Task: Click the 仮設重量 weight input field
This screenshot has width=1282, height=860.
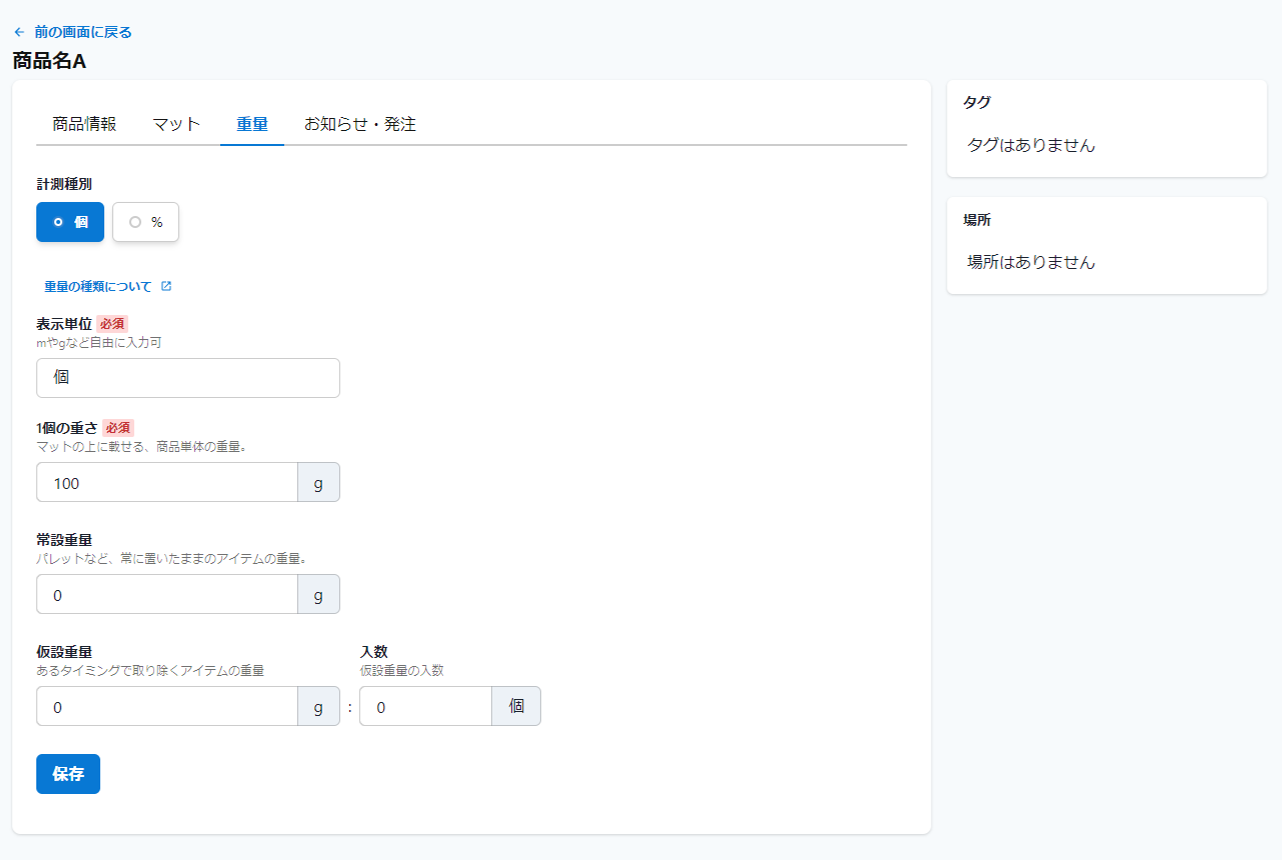Action: (x=167, y=706)
